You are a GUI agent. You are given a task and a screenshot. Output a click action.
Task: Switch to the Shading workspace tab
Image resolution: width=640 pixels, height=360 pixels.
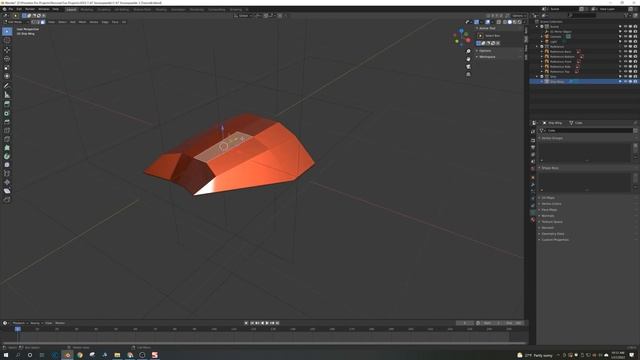[x=161, y=9]
